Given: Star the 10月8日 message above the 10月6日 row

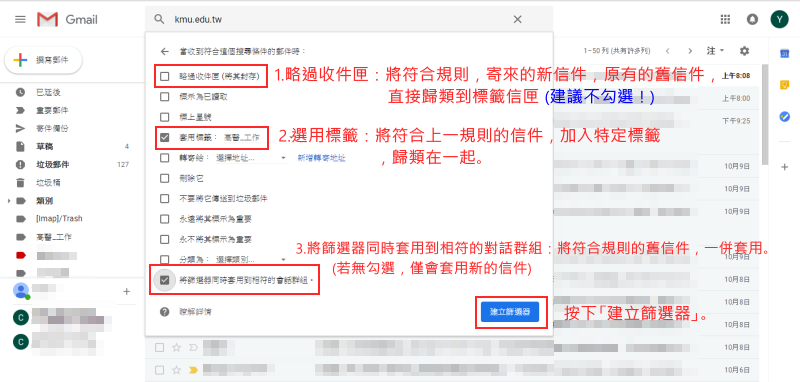Looking at the screenshot, I should tap(177, 347).
